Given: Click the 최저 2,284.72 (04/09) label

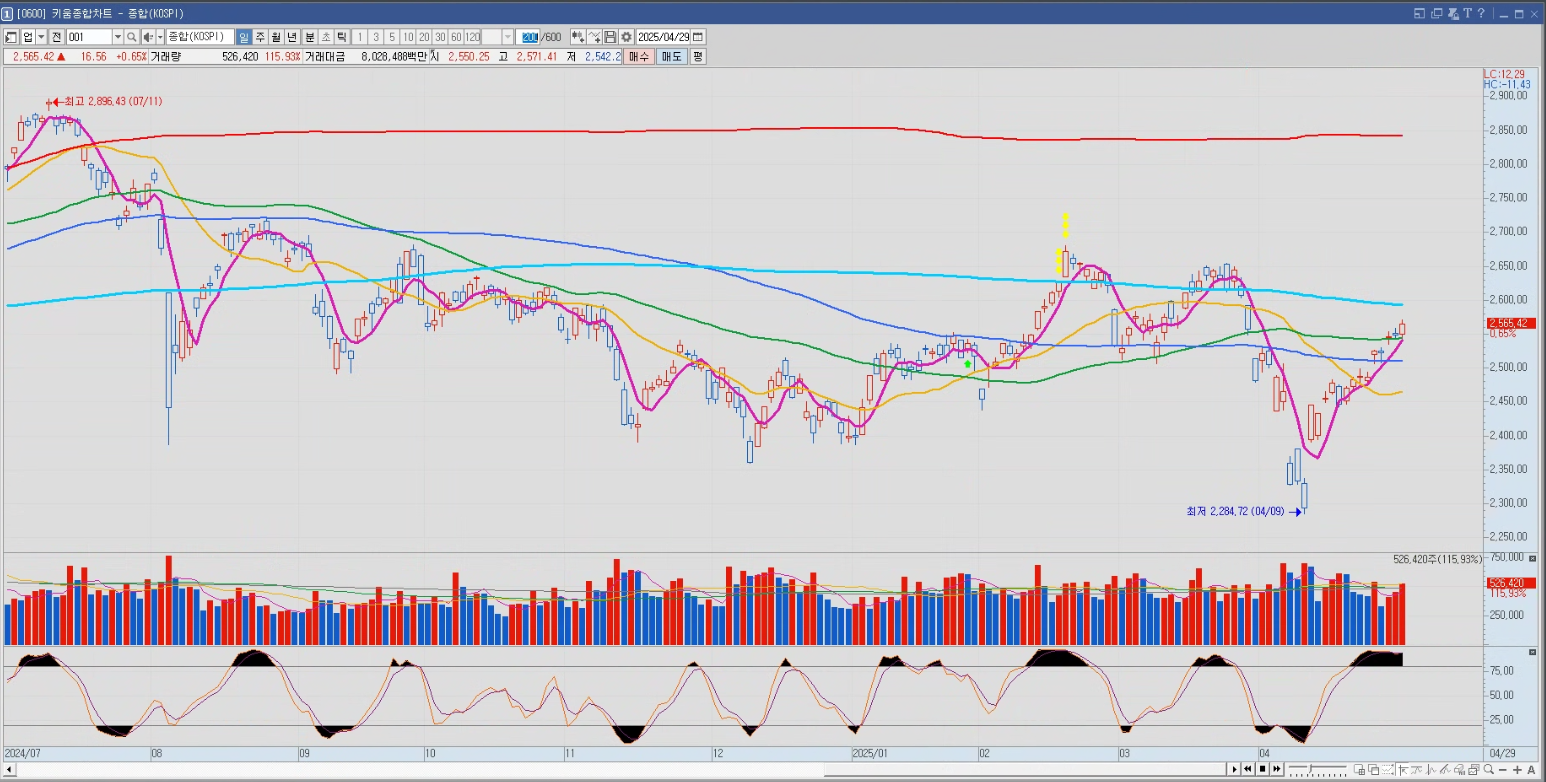Looking at the screenshot, I should click(x=1234, y=512).
